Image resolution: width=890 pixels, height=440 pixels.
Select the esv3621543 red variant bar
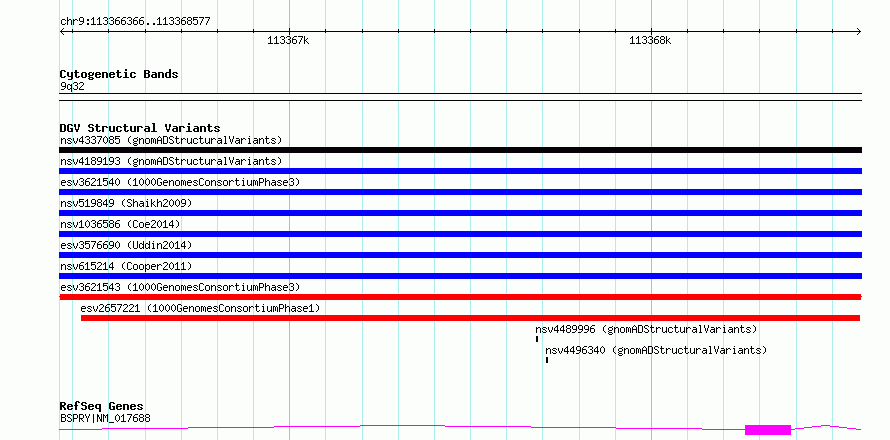tap(460, 297)
